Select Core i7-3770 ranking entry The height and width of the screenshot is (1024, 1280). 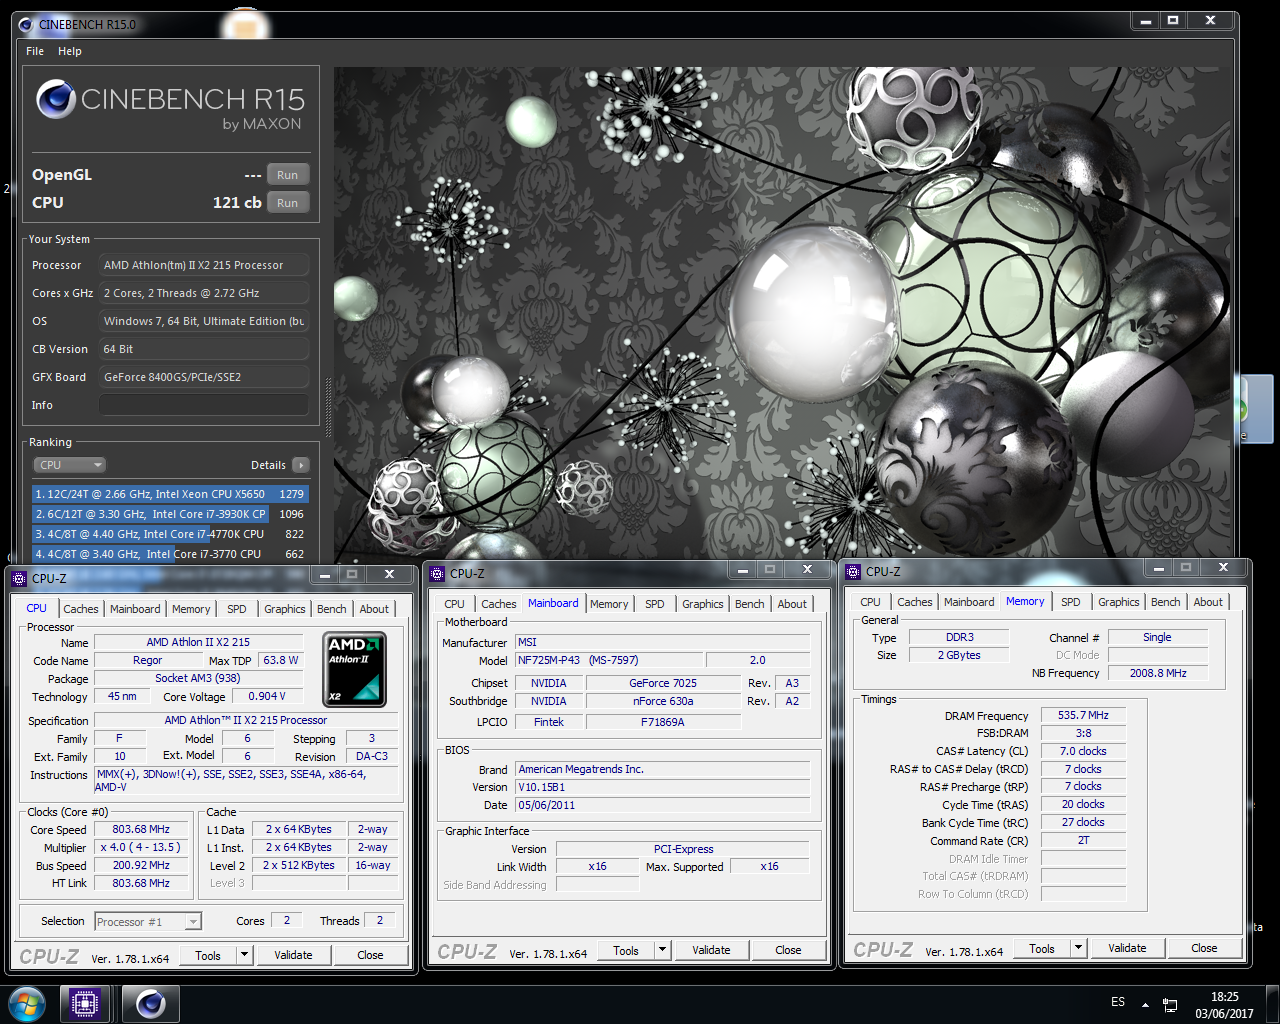[x=170, y=554]
